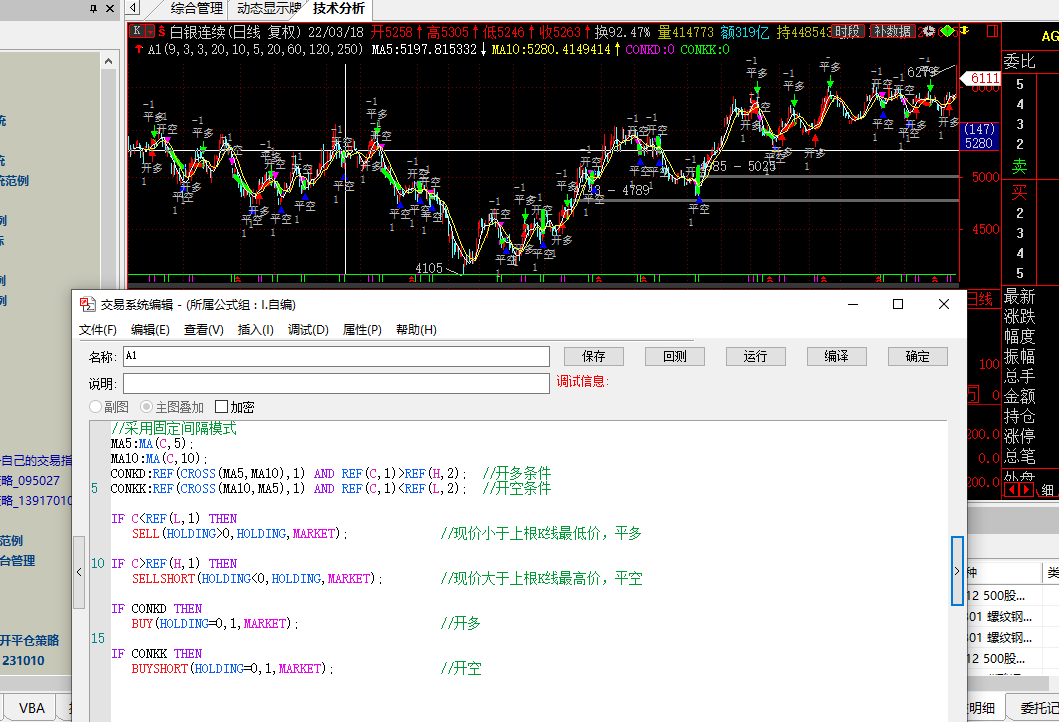This screenshot has width=1059, height=722.
Task: Switch to the 综合管理 tab
Action: pos(196,9)
